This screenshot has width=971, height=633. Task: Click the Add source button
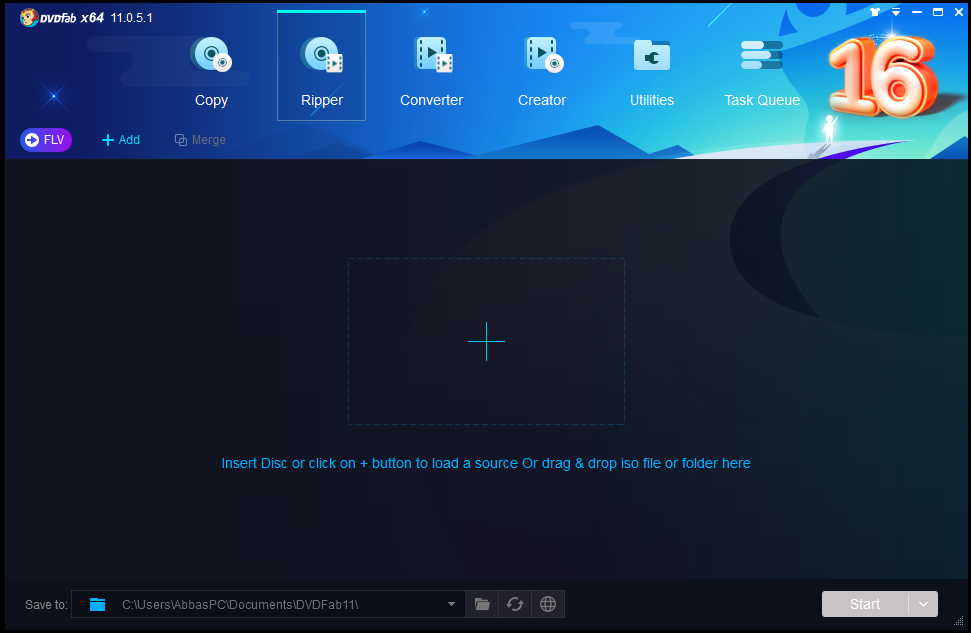click(121, 140)
